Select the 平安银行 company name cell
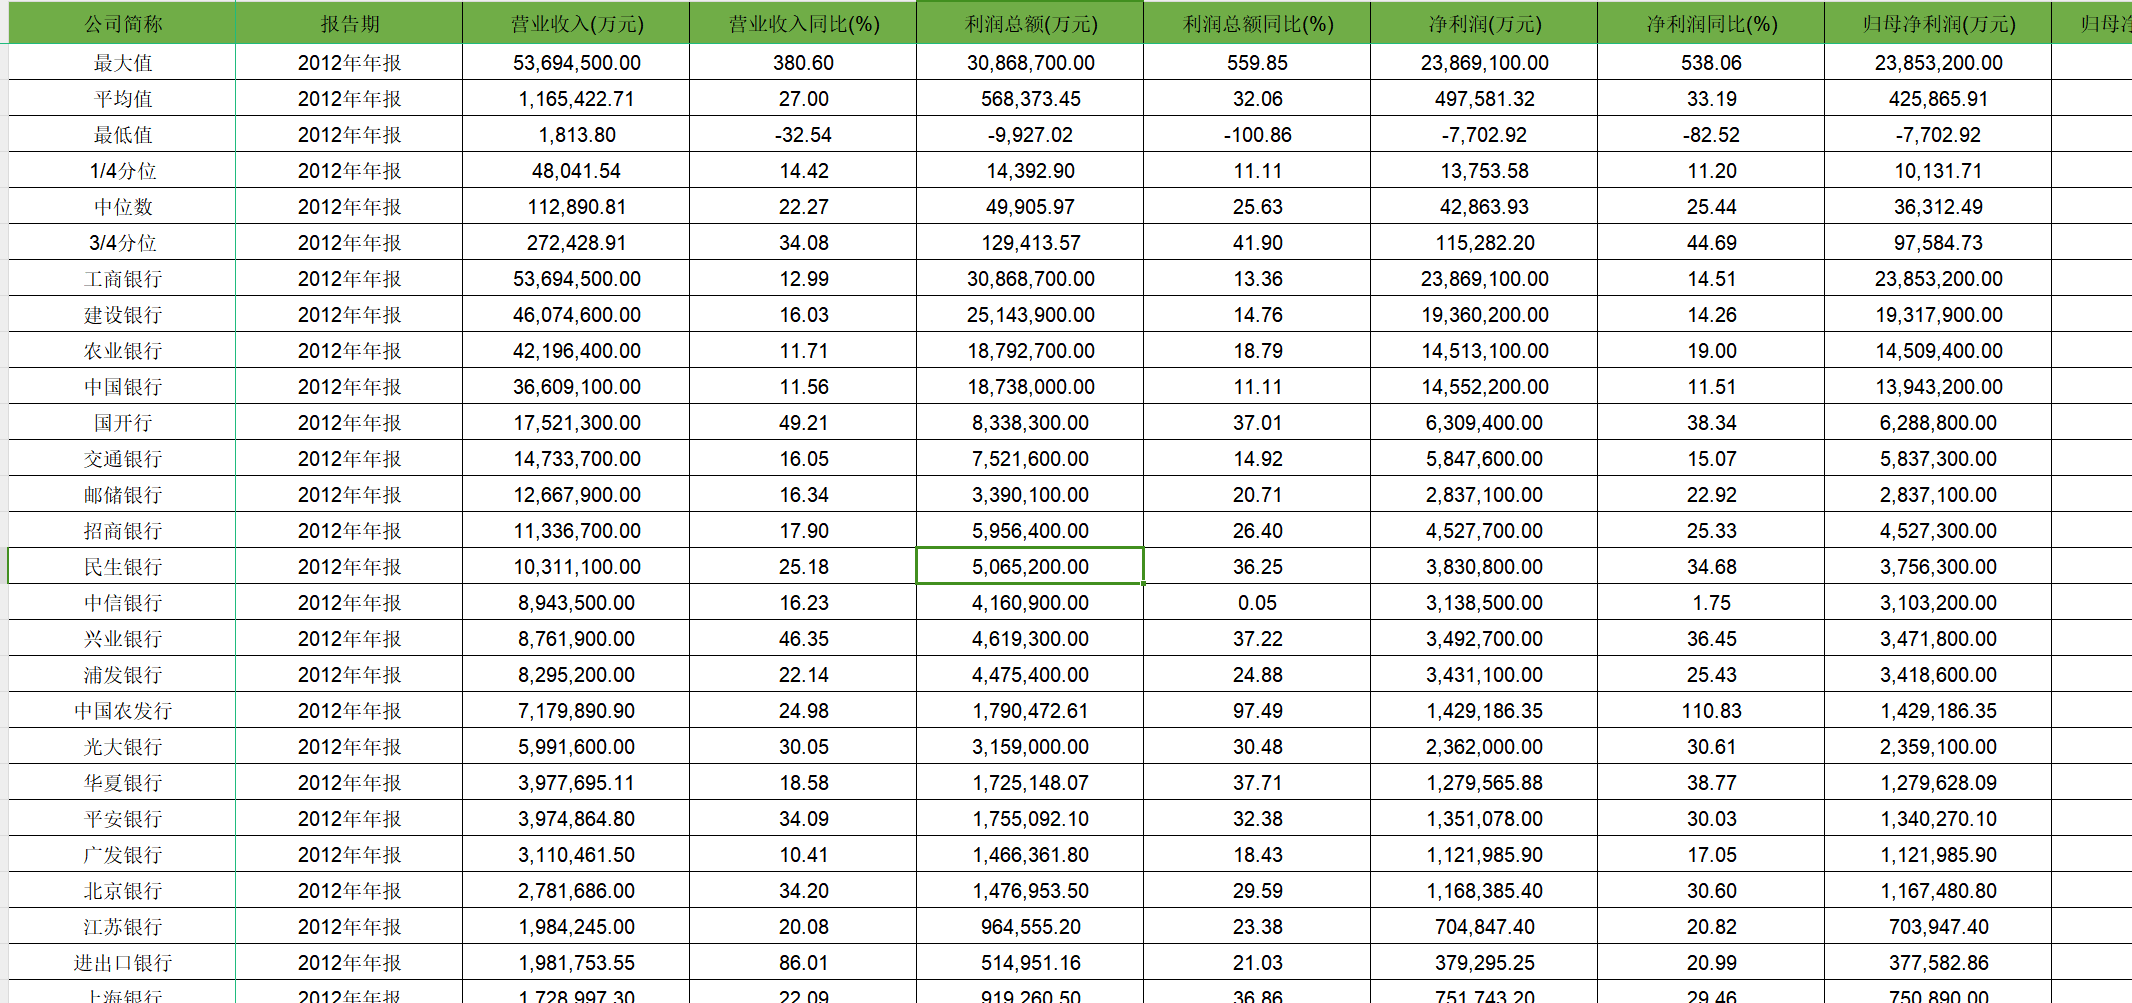This screenshot has width=2132, height=1003. 122,818
